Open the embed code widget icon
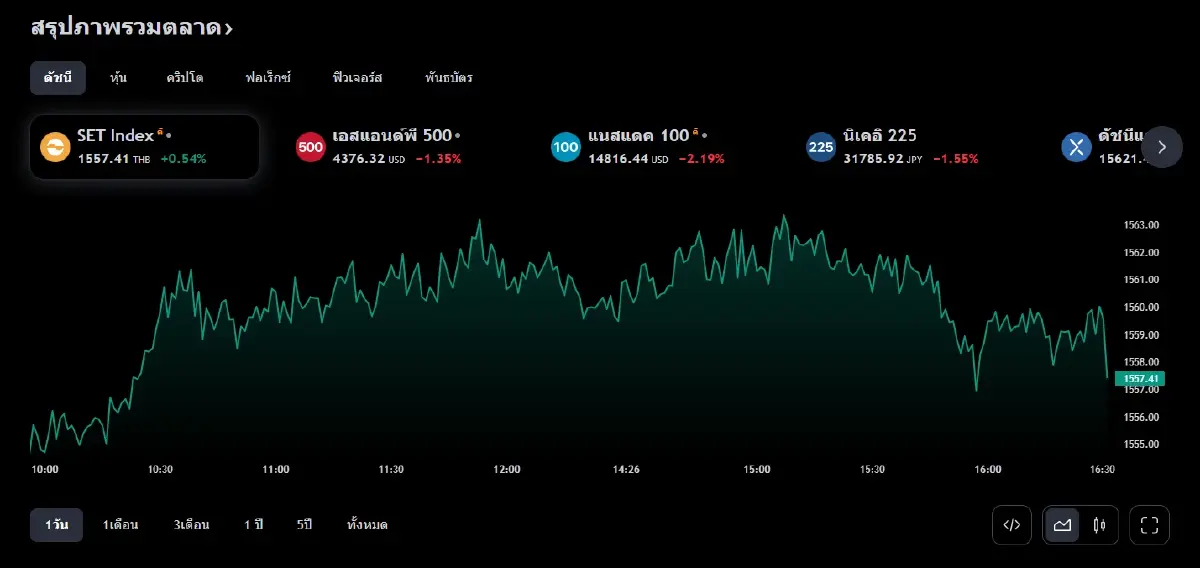This screenshot has height=568, width=1200. [x=1012, y=525]
